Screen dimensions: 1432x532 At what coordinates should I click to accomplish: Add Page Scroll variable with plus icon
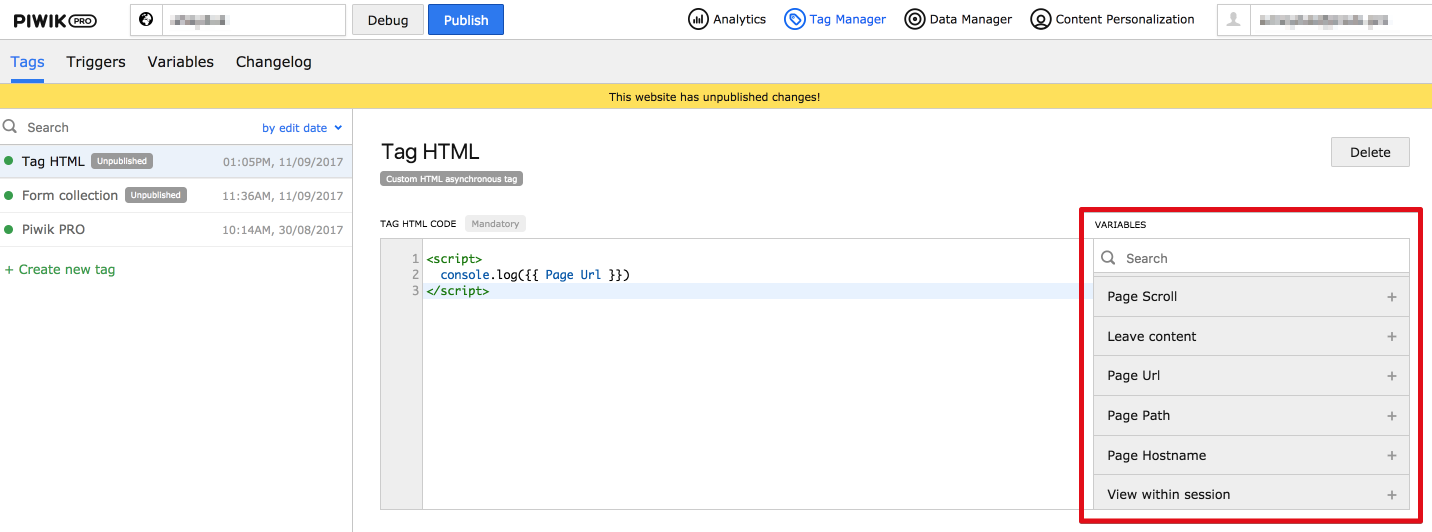[x=1391, y=297]
